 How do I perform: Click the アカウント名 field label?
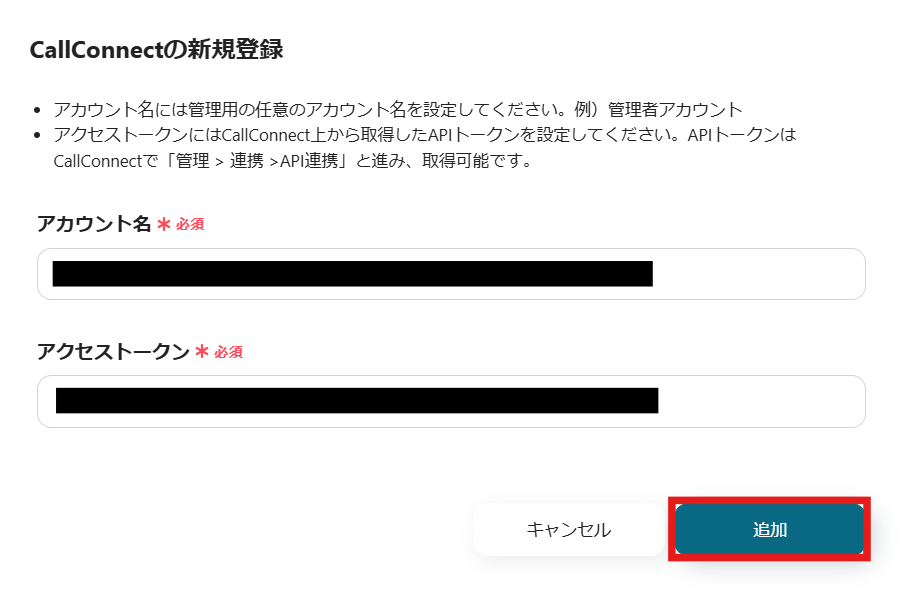(x=93, y=224)
